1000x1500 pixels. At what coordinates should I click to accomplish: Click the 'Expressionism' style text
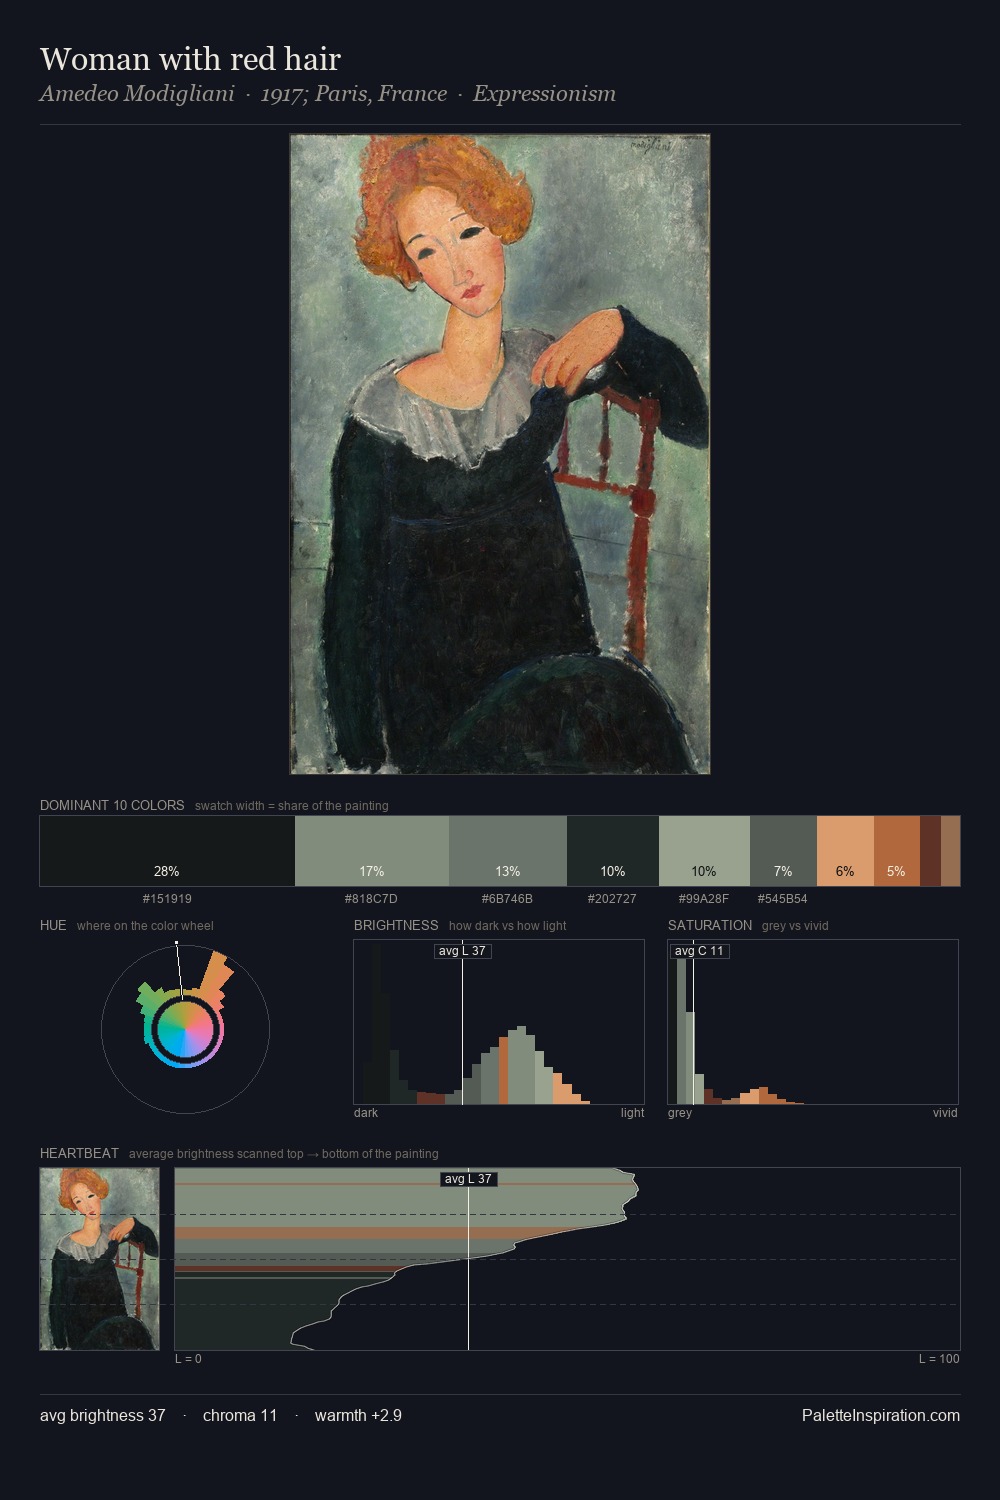click(x=544, y=94)
